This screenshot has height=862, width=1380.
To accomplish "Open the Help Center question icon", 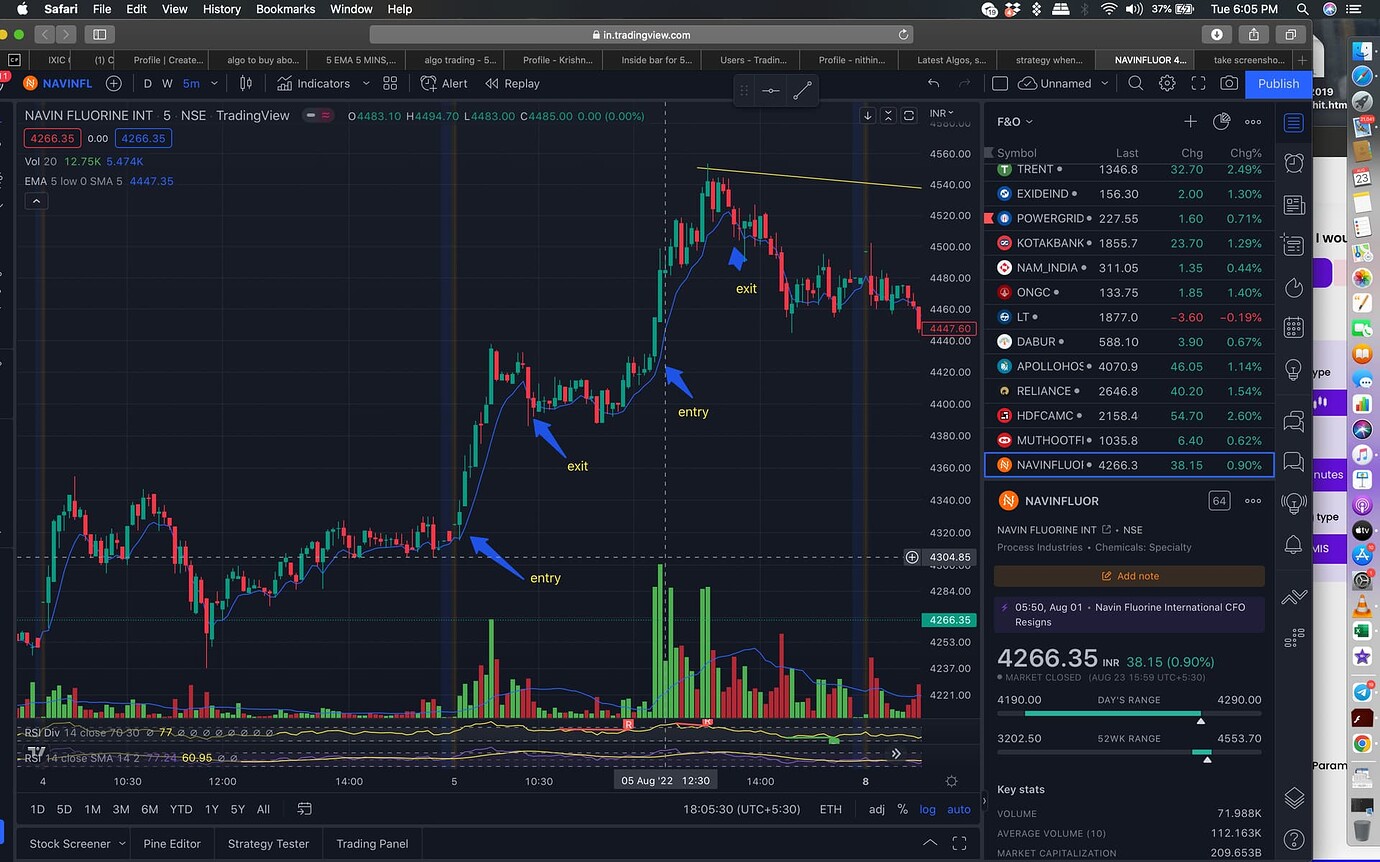I will (1294, 839).
